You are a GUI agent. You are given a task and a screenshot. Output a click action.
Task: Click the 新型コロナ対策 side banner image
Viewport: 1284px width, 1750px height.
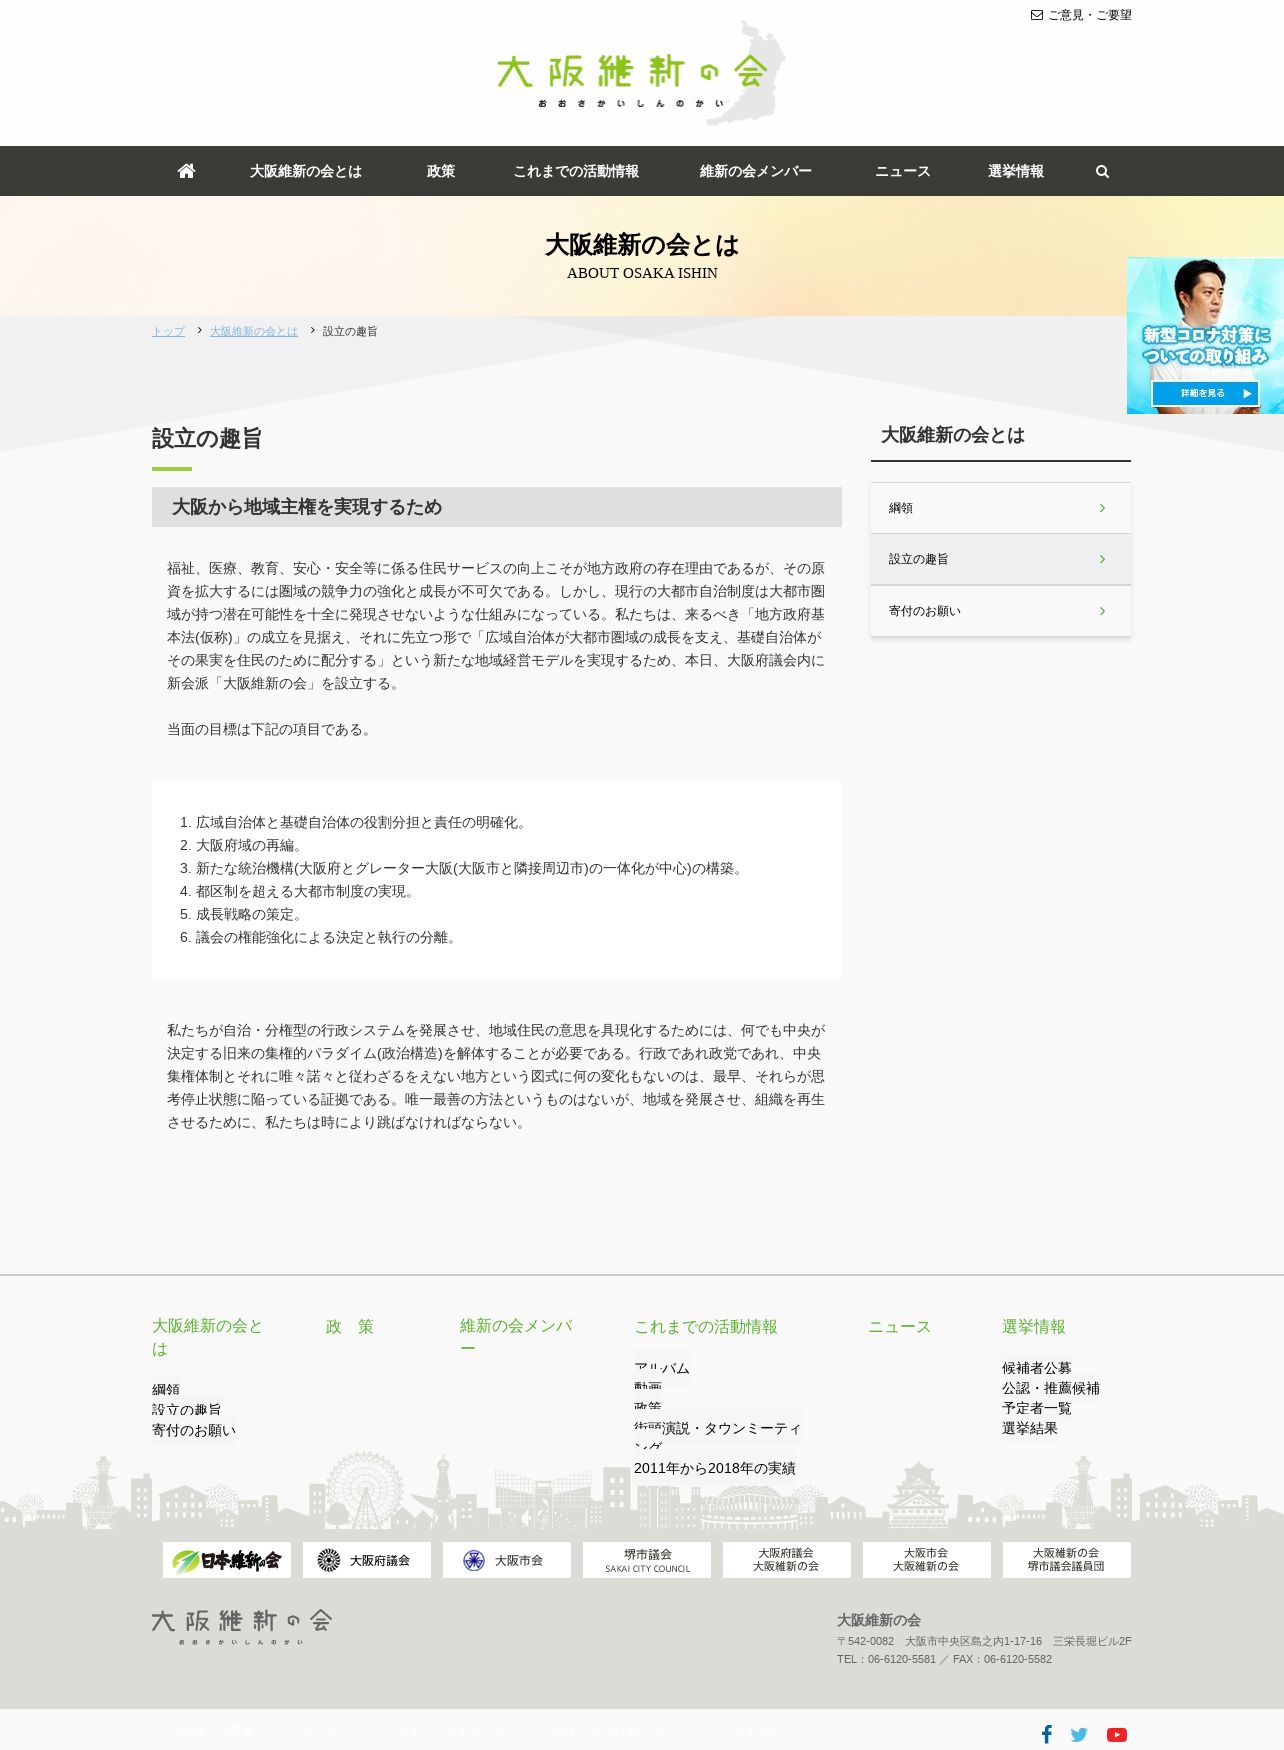(1205, 335)
